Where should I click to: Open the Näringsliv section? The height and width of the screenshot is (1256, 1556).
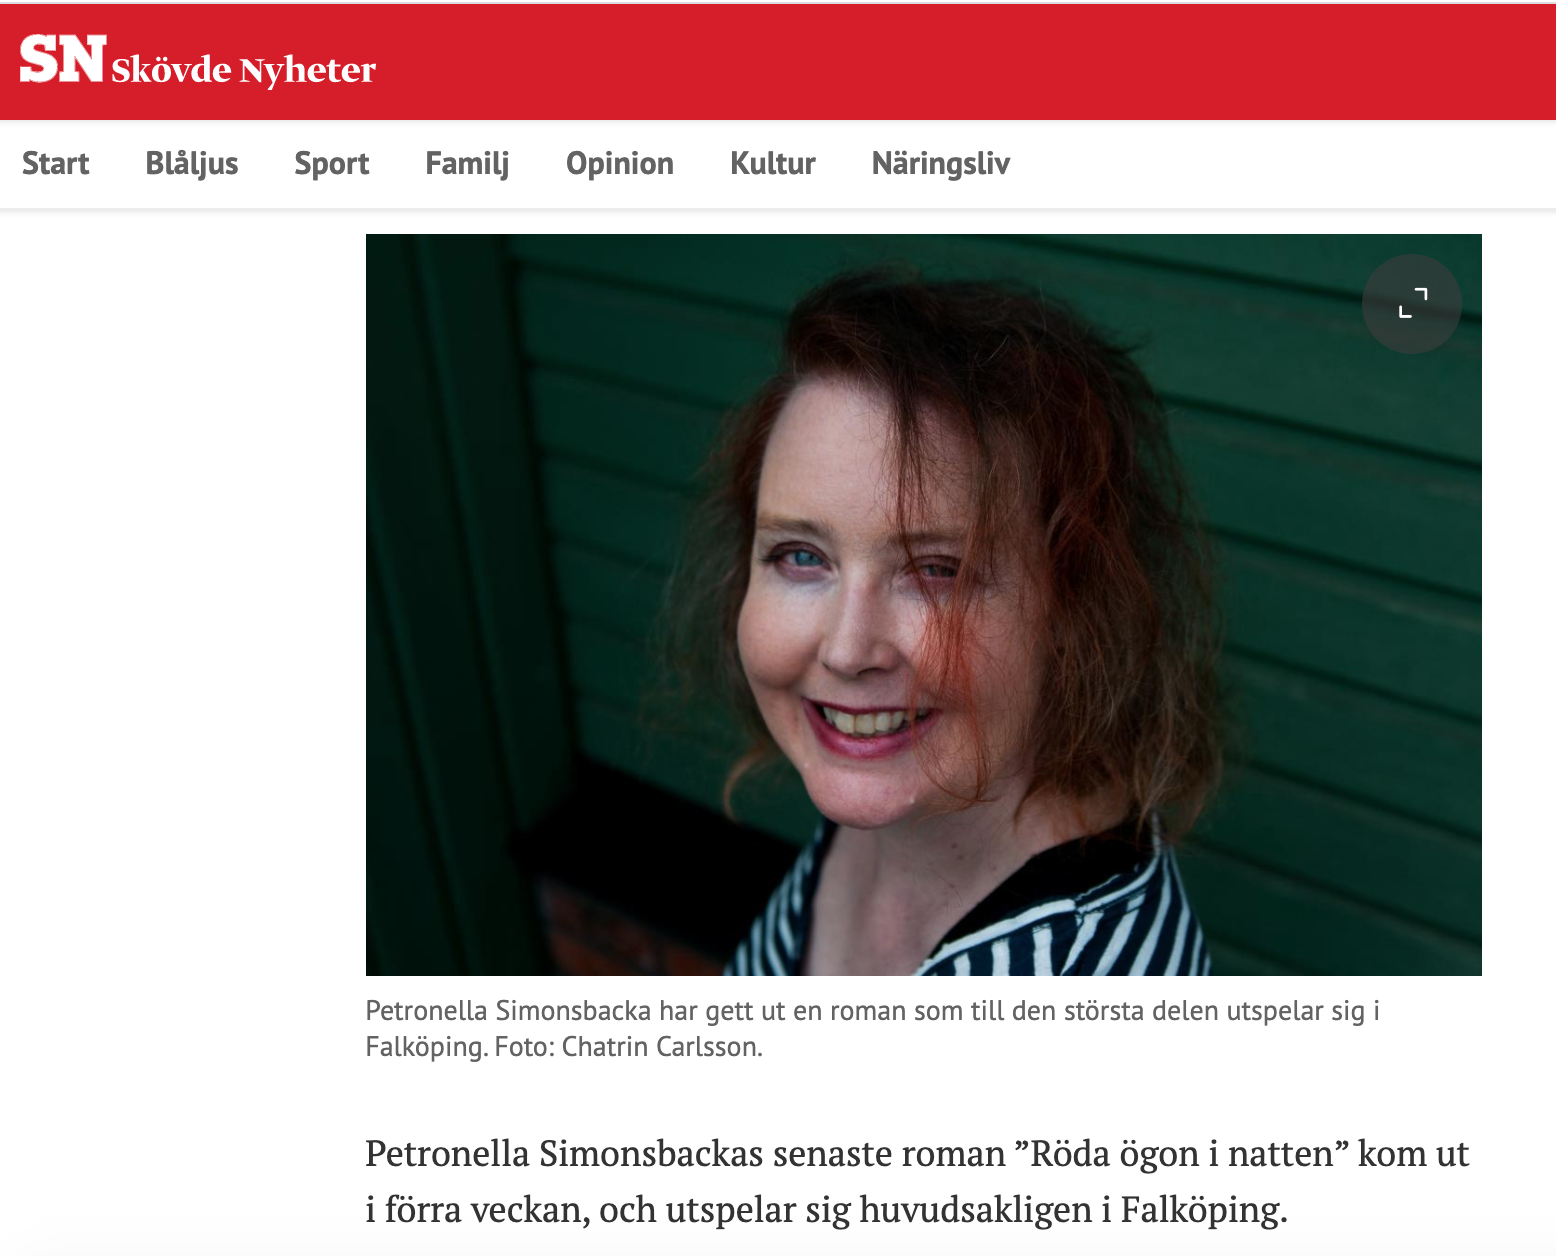941,163
